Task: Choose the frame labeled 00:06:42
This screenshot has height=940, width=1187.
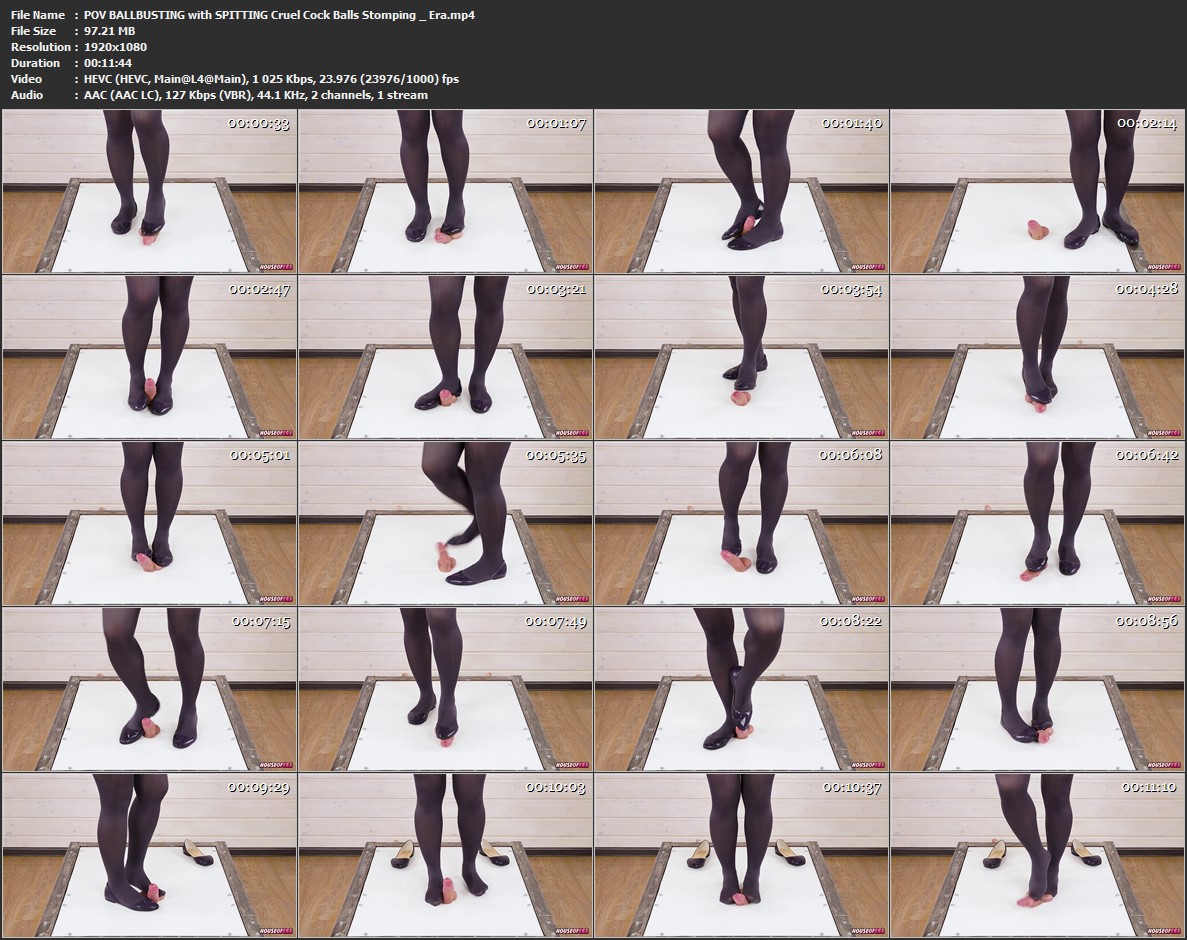Action: 1038,523
